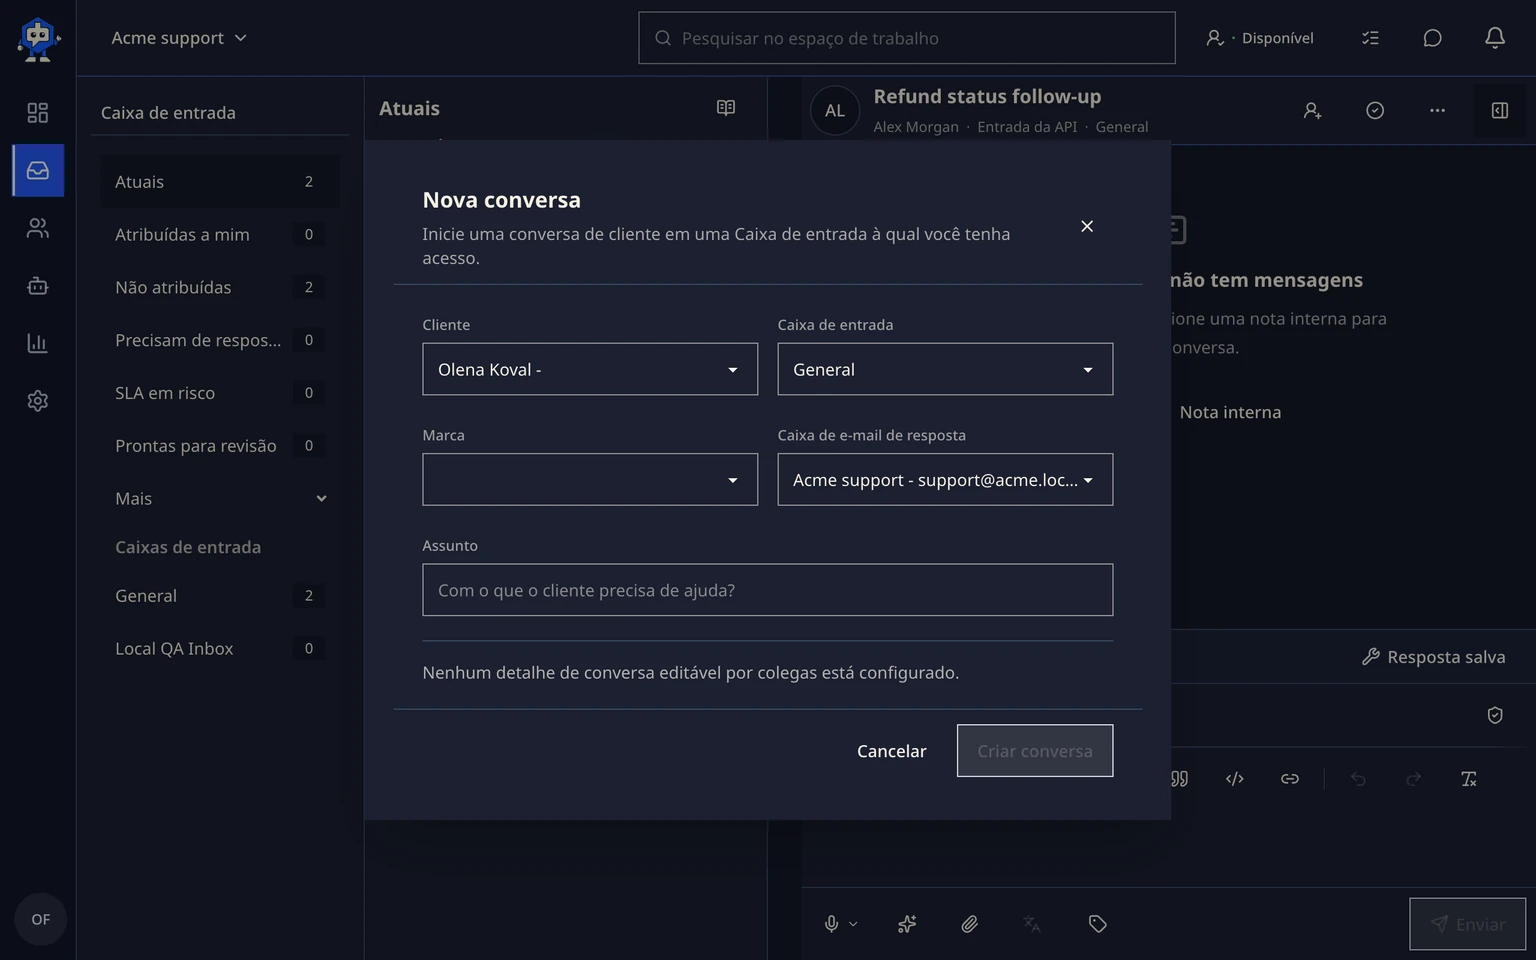Select the Atribuídas a mim view
The image size is (1536, 960).
(220, 234)
